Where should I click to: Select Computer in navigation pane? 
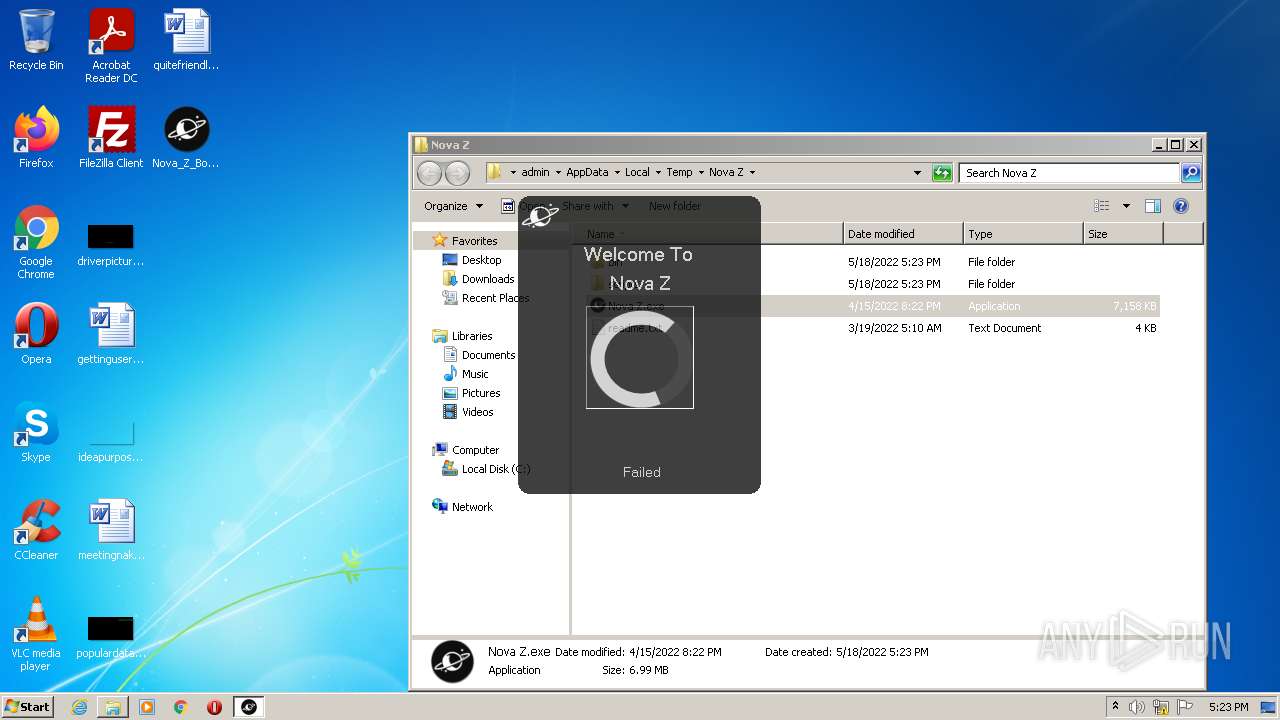[475, 450]
